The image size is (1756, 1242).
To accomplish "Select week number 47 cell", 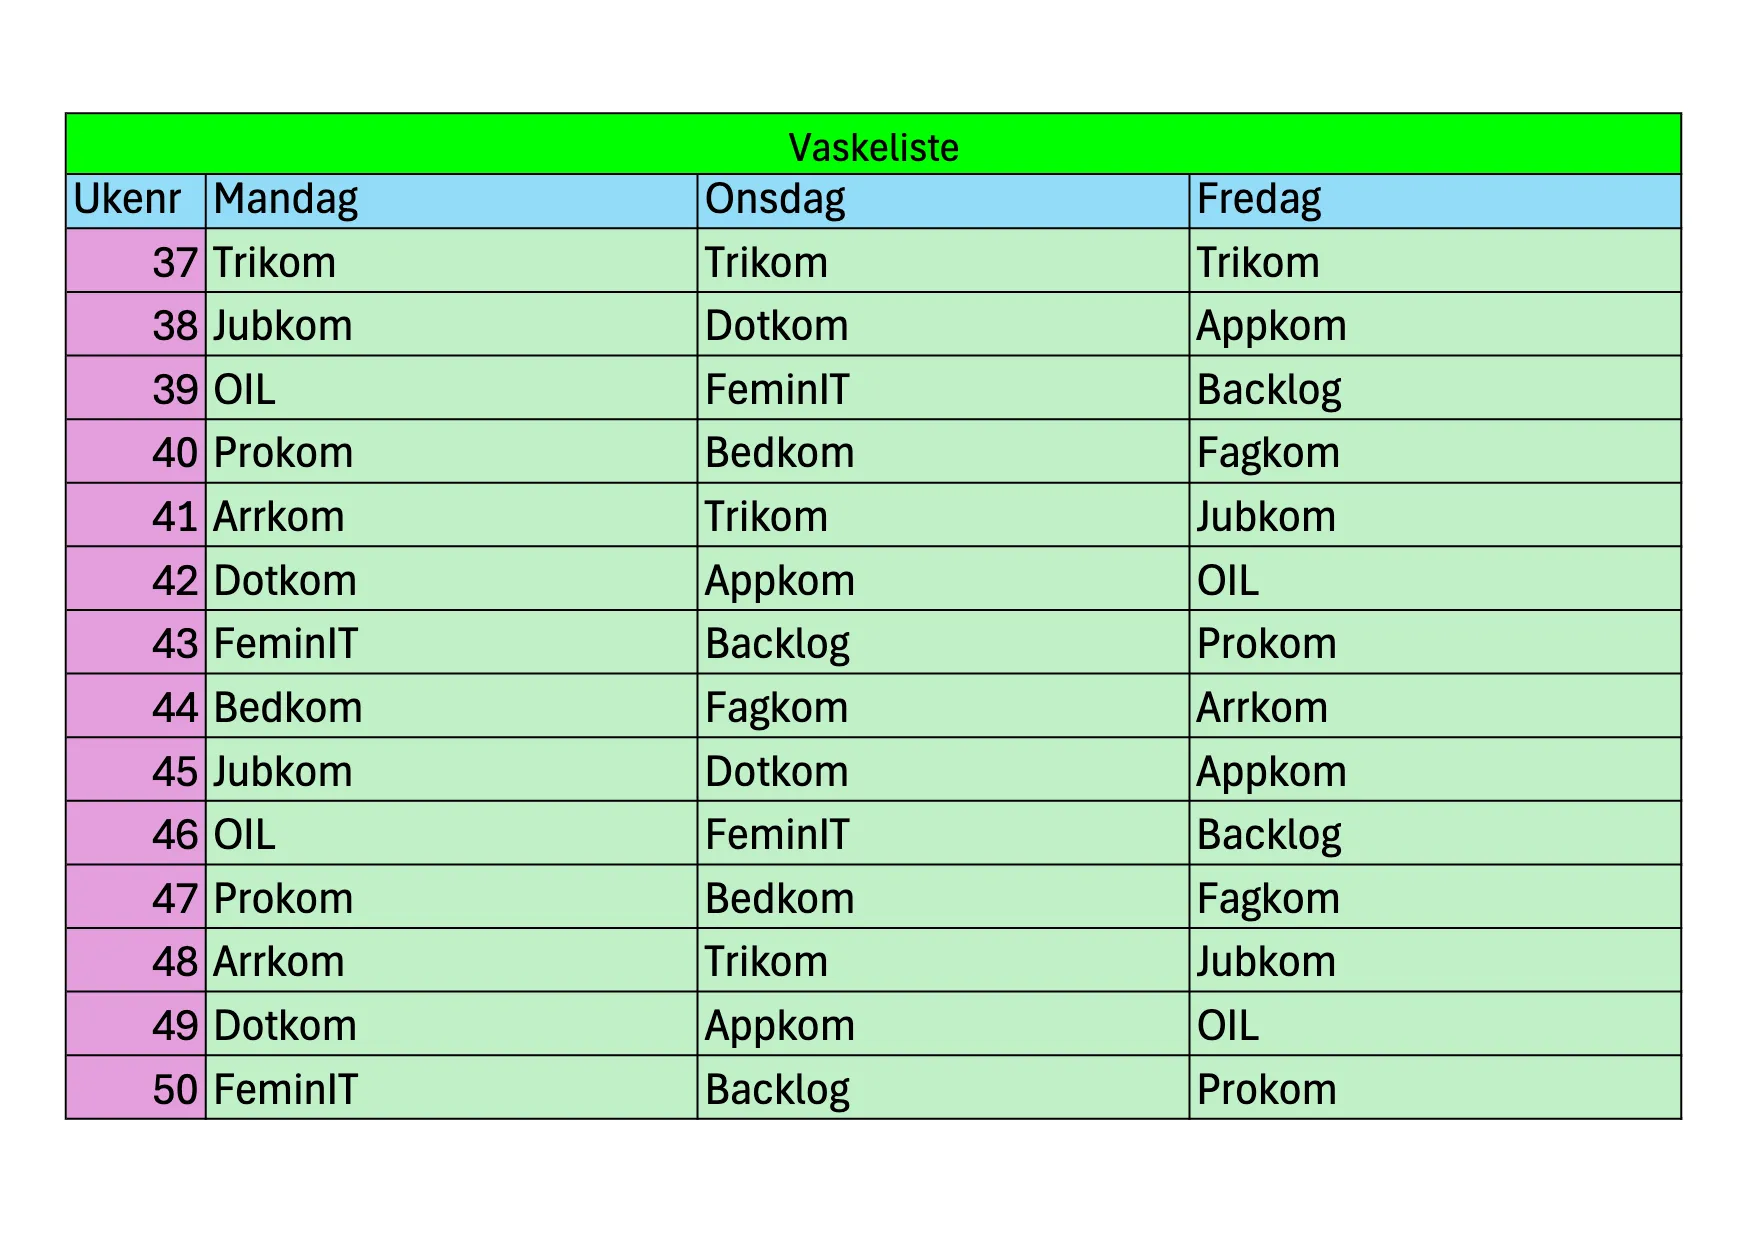I will pyautogui.click(x=174, y=899).
